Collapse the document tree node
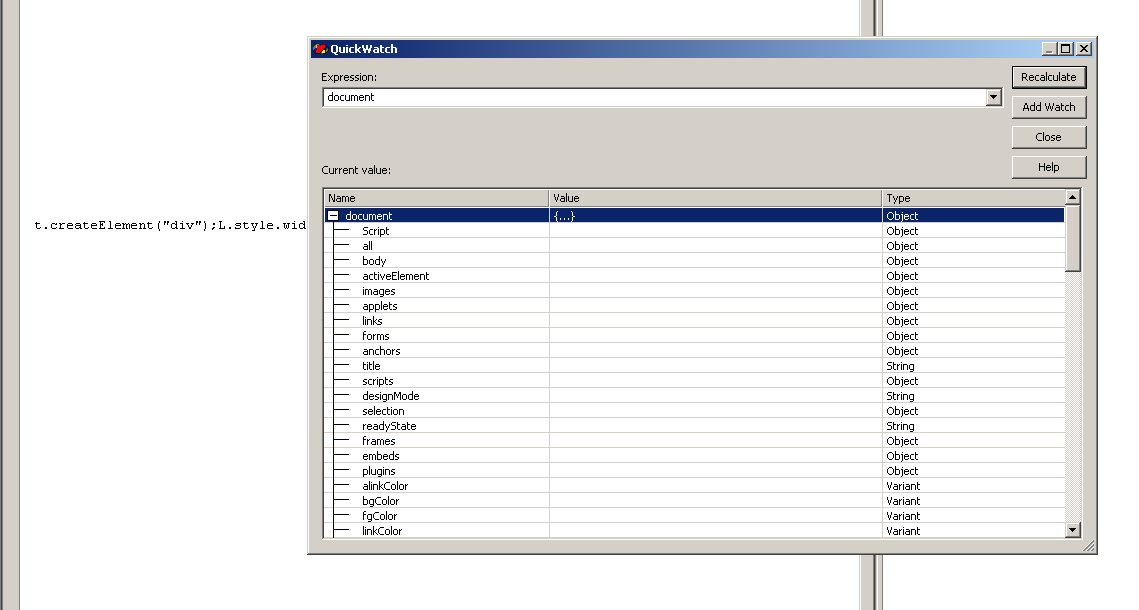 click(x=333, y=216)
